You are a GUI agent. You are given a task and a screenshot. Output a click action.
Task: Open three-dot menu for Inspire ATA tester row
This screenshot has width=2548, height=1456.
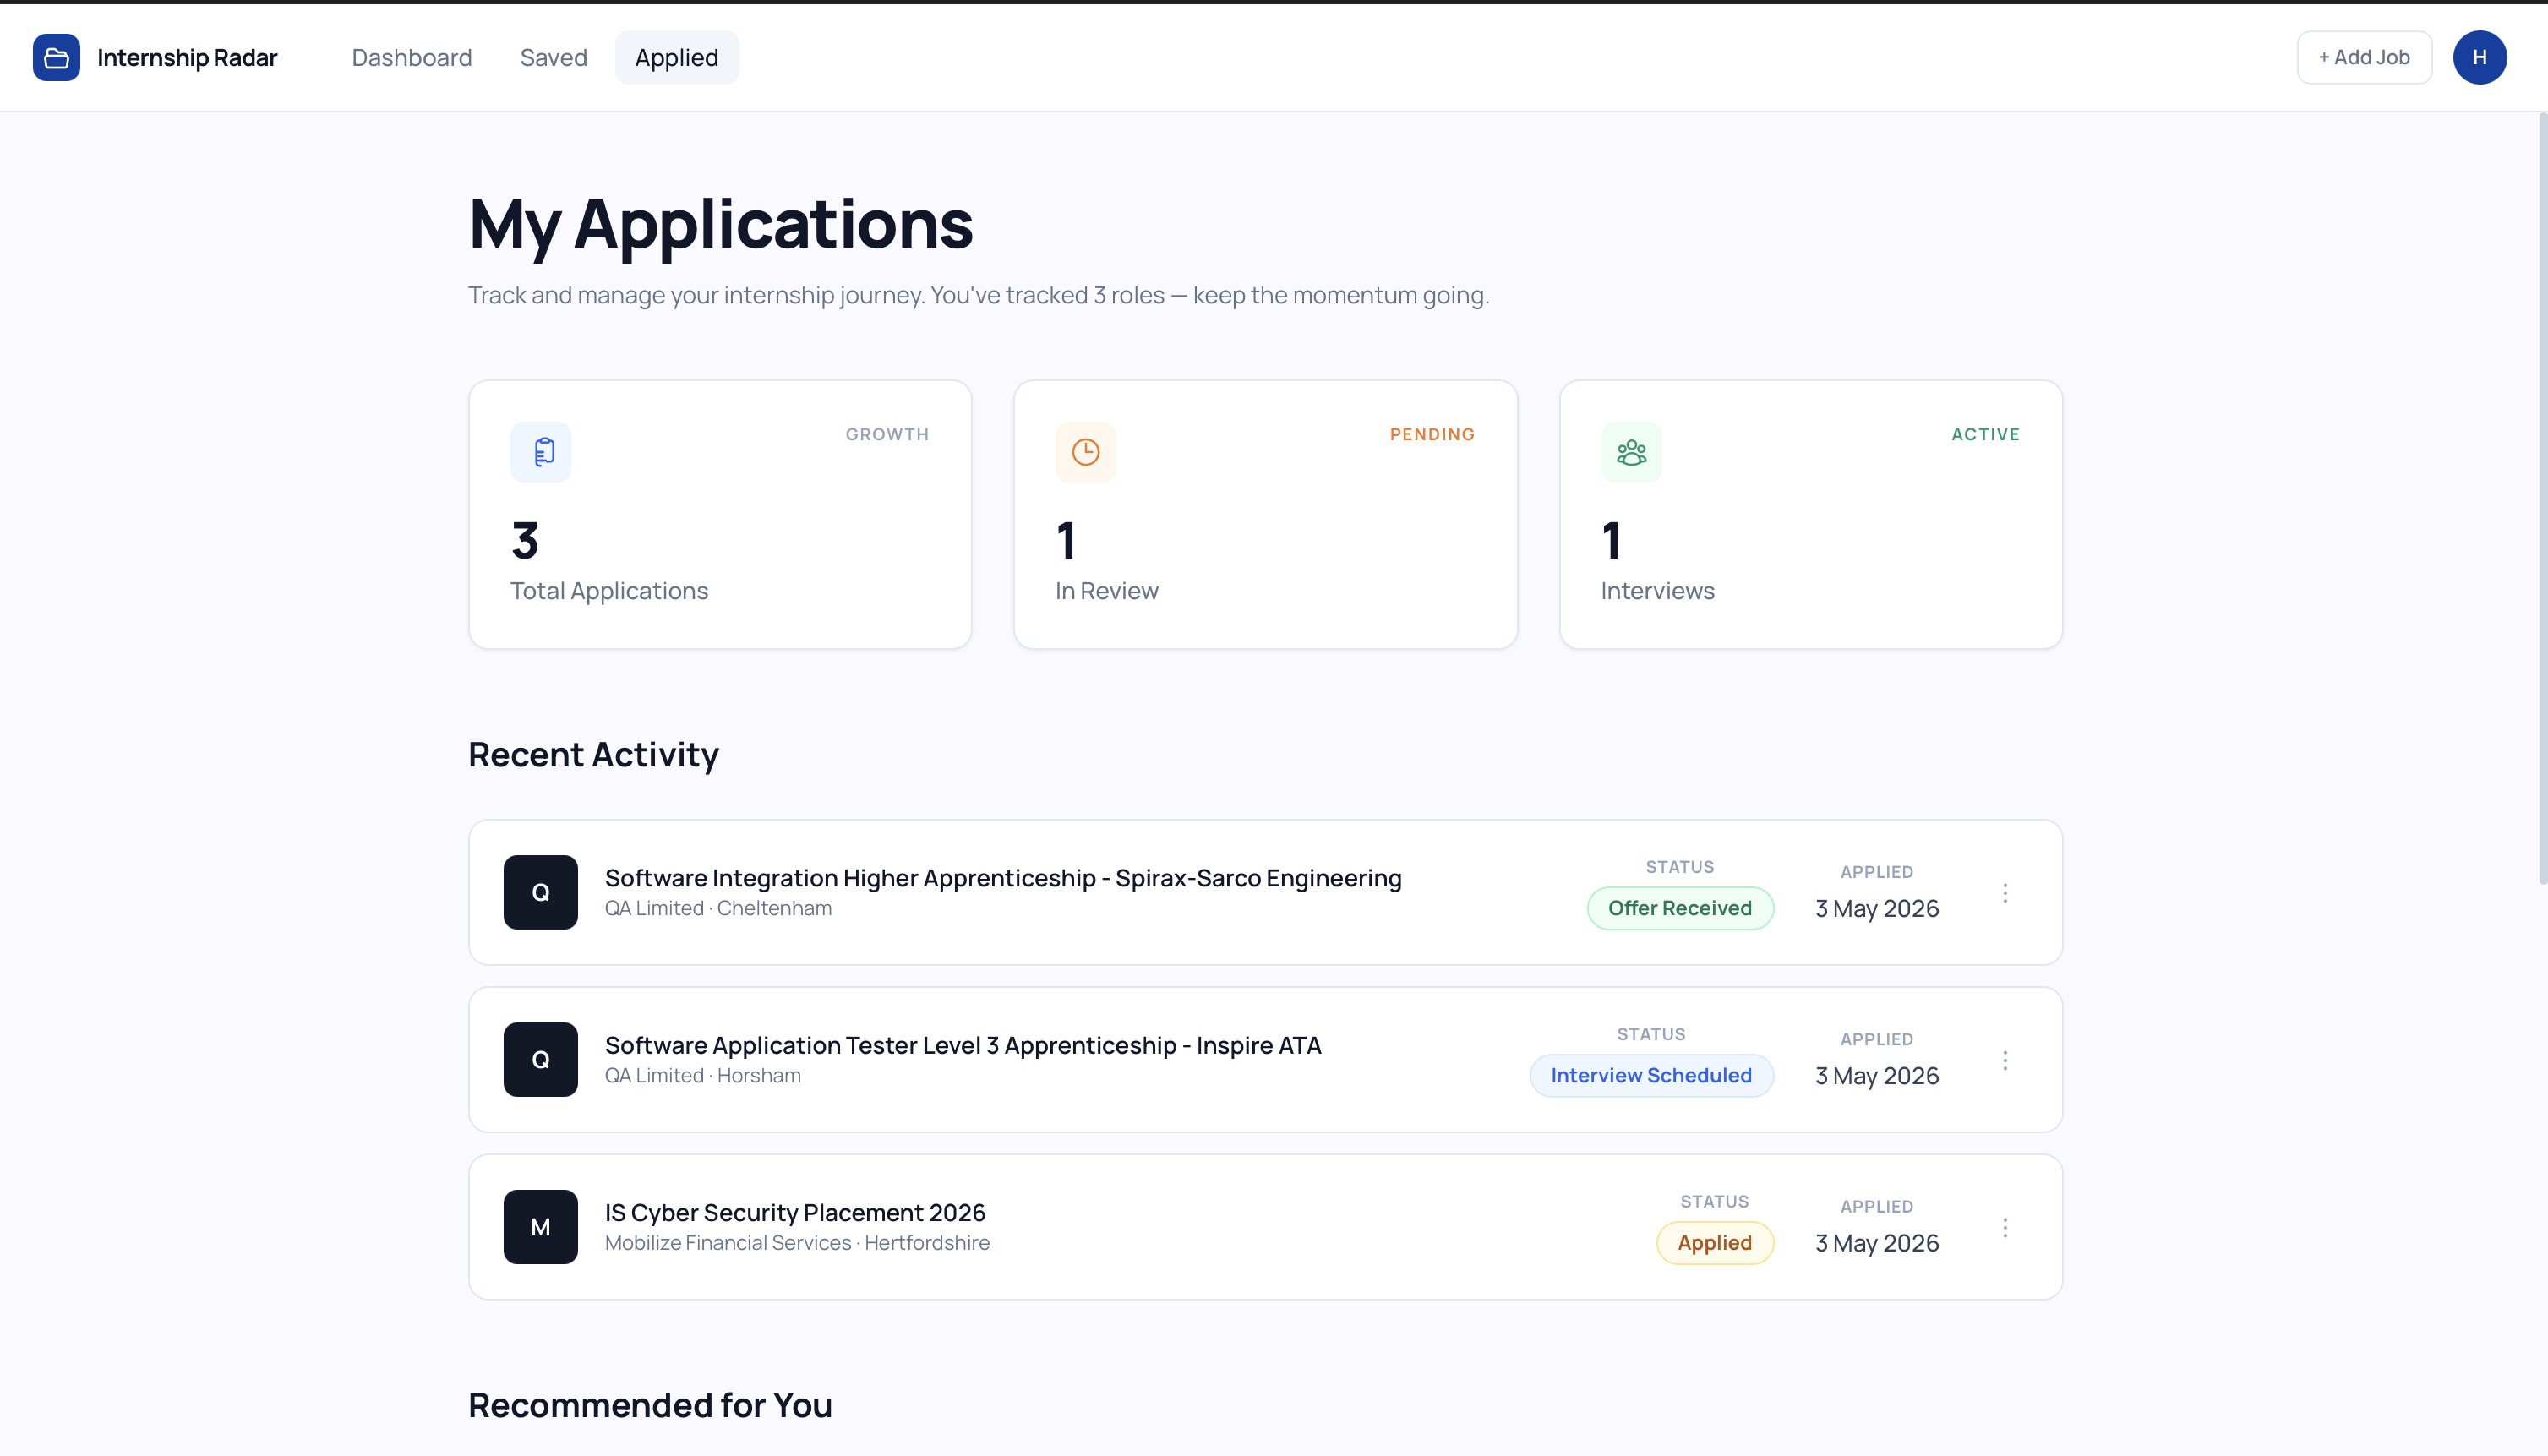pyautogui.click(x=2005, y=1060)
